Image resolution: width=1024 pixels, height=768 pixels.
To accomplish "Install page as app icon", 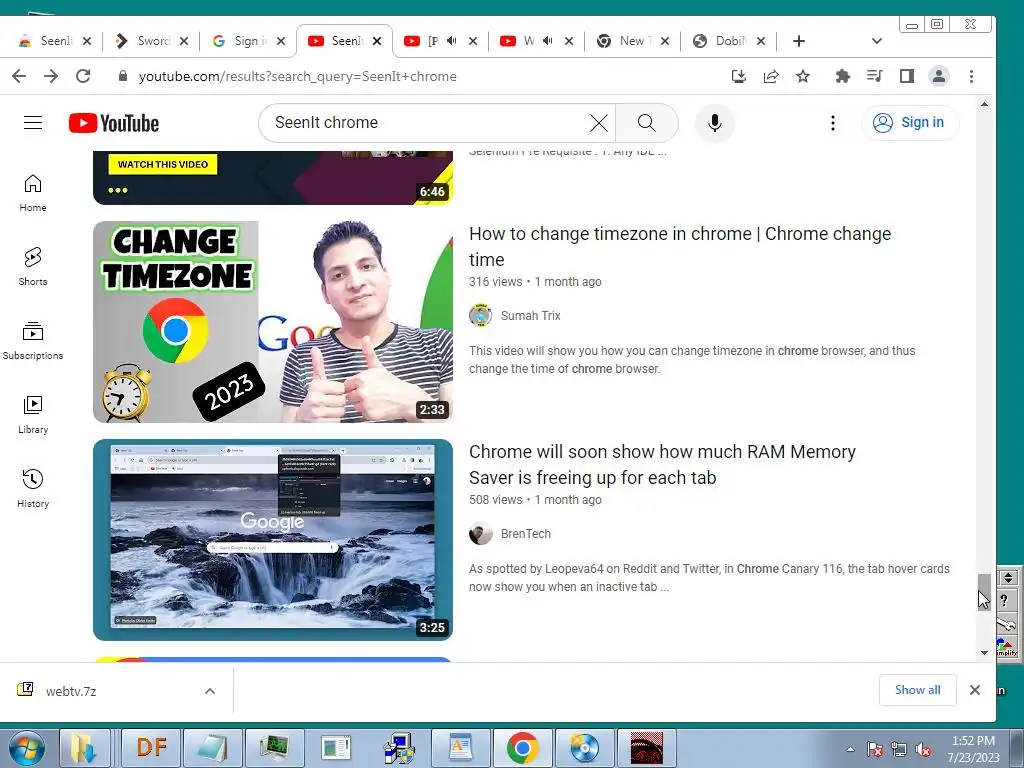I will pos(739,76).
